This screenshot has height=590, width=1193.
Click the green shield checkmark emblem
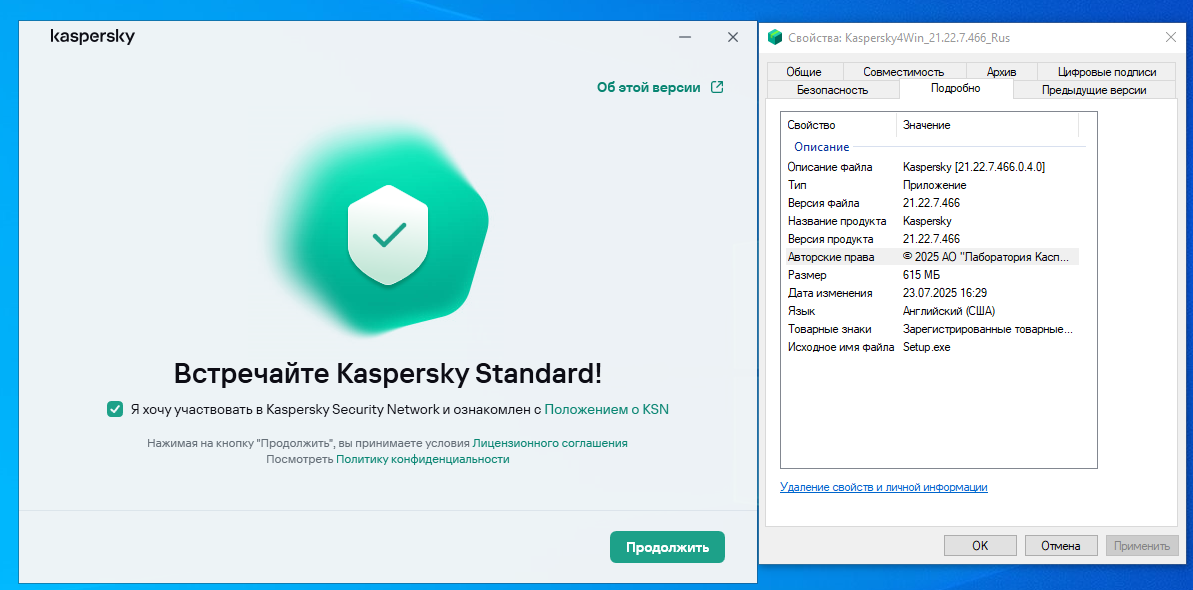389,234
